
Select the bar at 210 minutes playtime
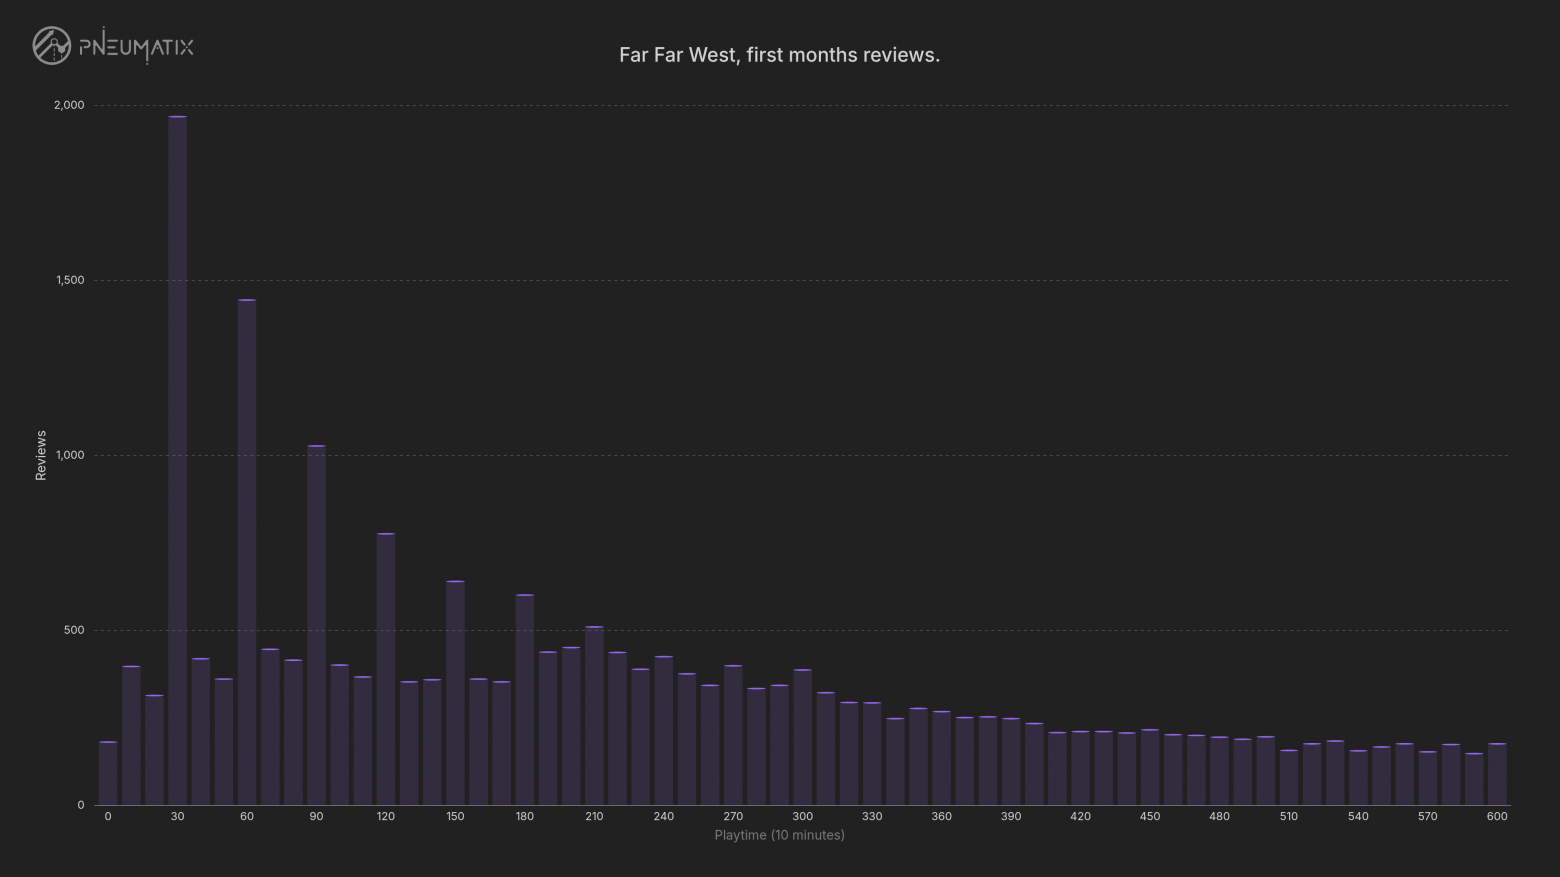click(x=594, y=716)
